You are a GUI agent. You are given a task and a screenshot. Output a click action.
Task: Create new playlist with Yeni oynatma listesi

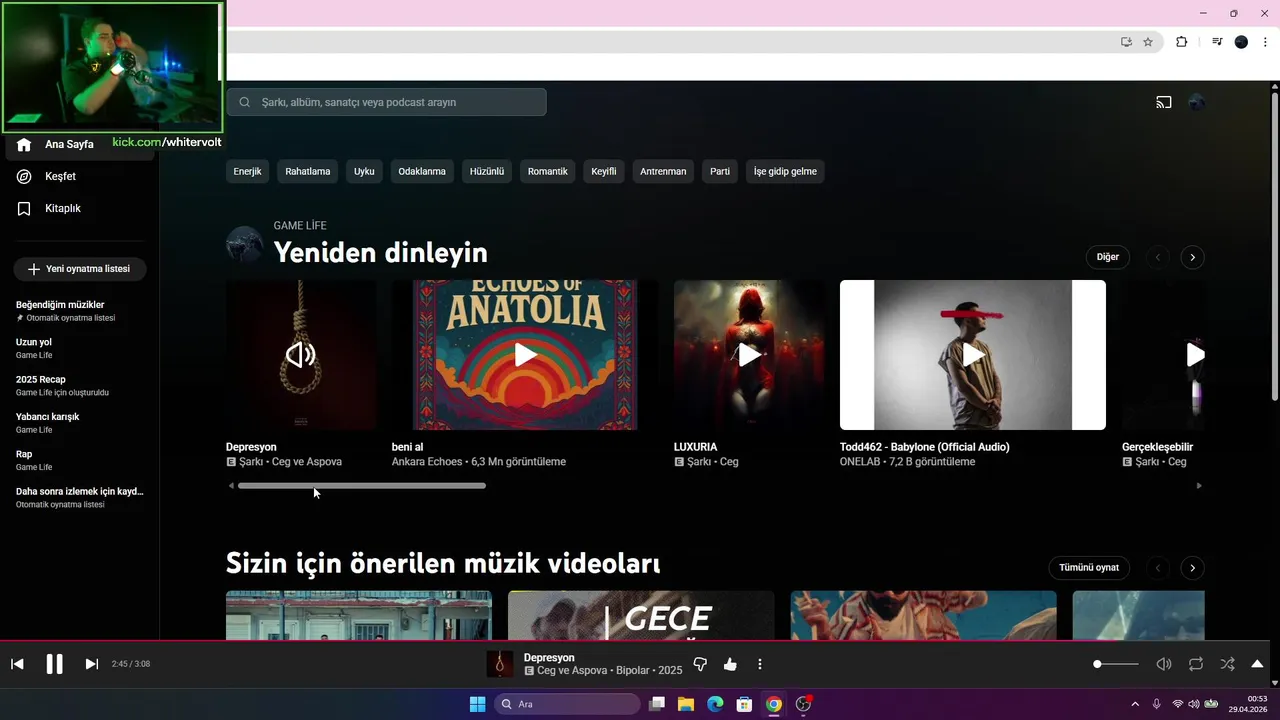click(x=80, y=269)
